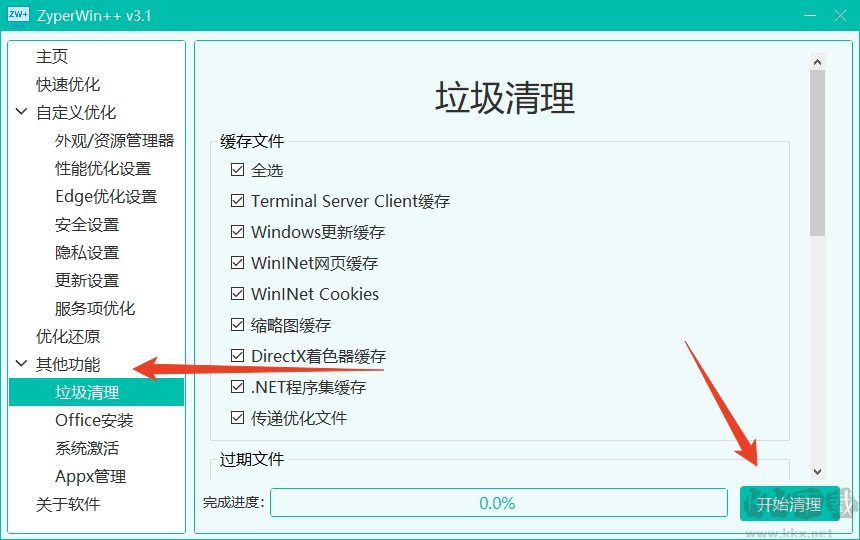This screenshot has width=860, height=540.
Task: Open the 主页 page
Action: tap(52, 56)
